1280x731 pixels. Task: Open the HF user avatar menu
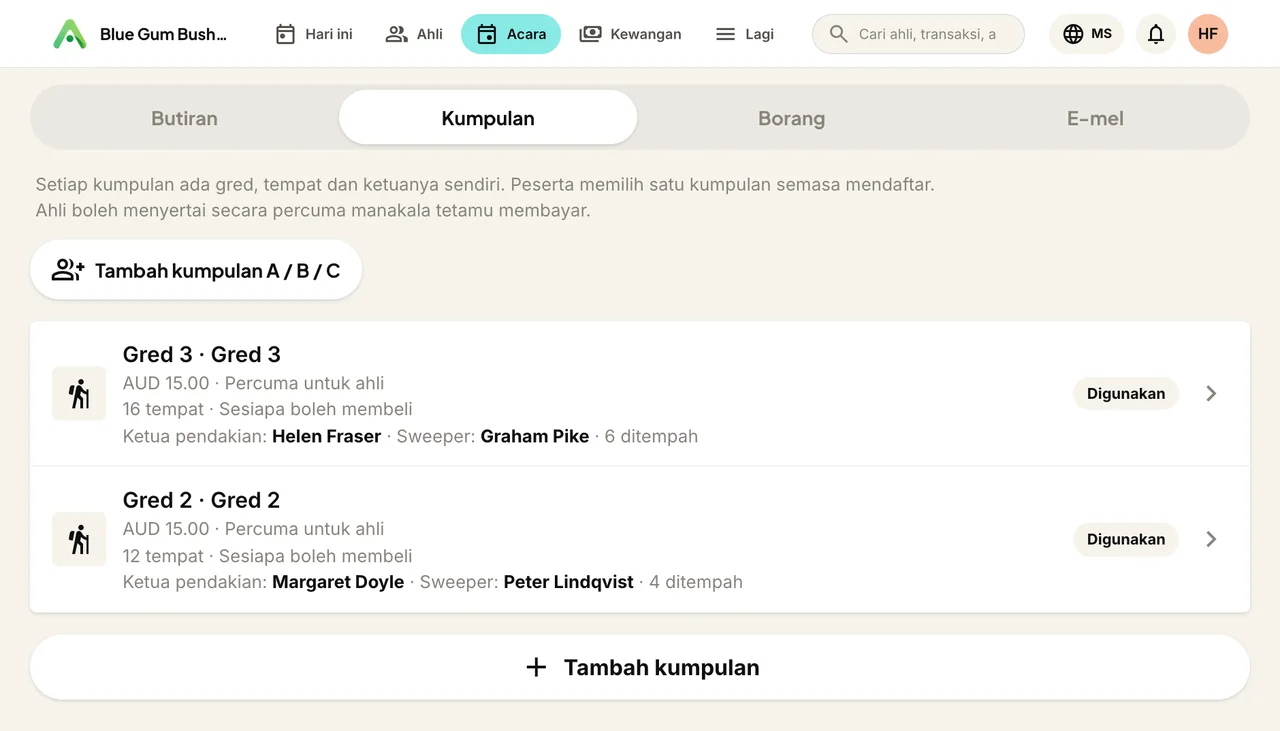1208,34
